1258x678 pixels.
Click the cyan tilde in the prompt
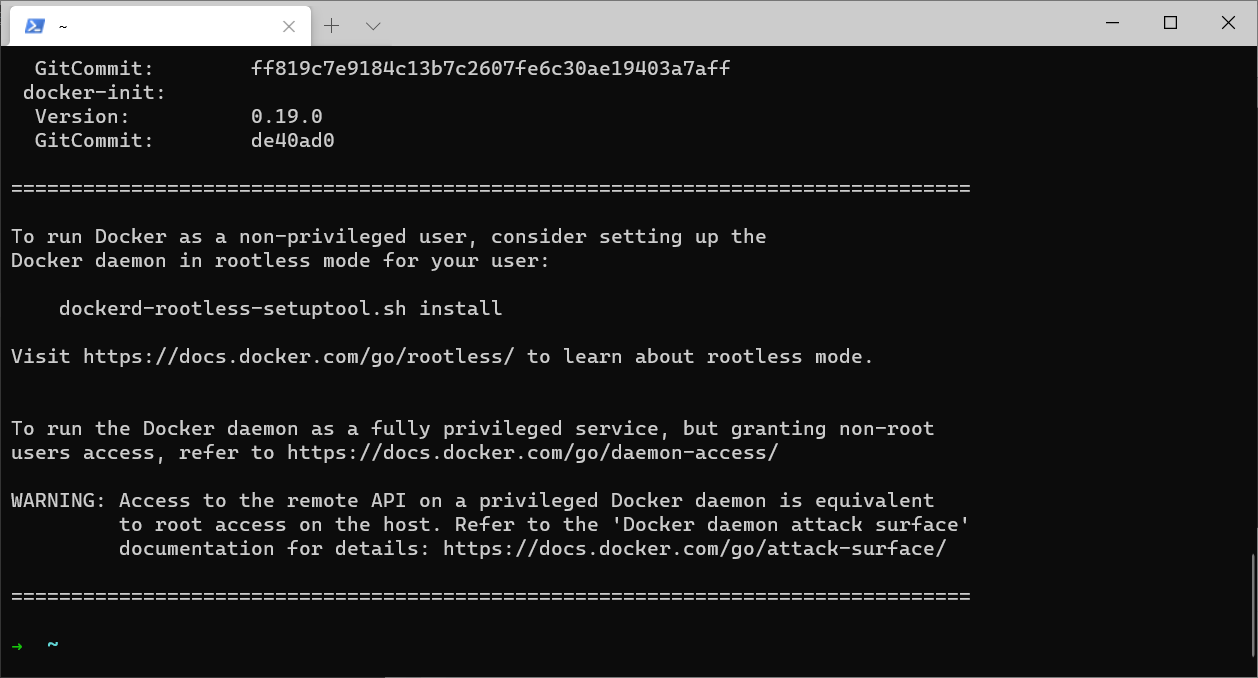coord(52,644)
